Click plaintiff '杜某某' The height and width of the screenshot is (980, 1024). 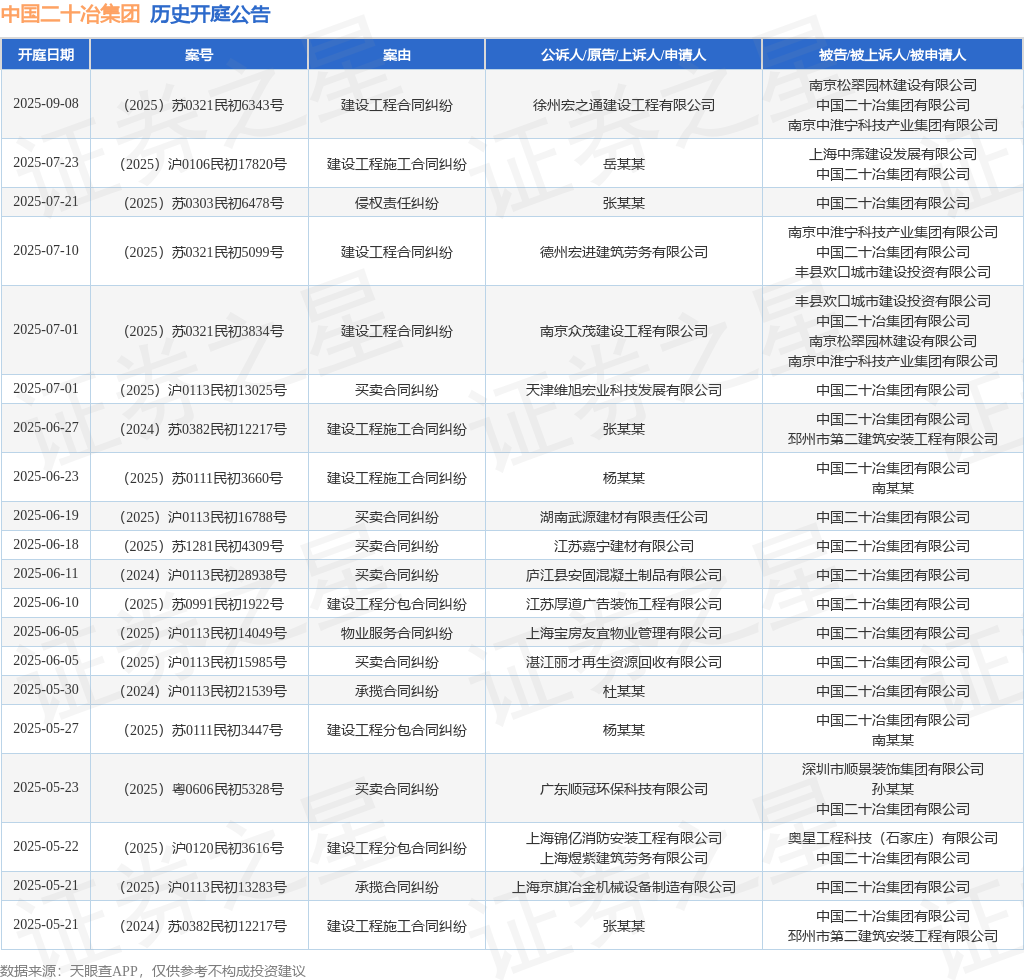(624, 691)
